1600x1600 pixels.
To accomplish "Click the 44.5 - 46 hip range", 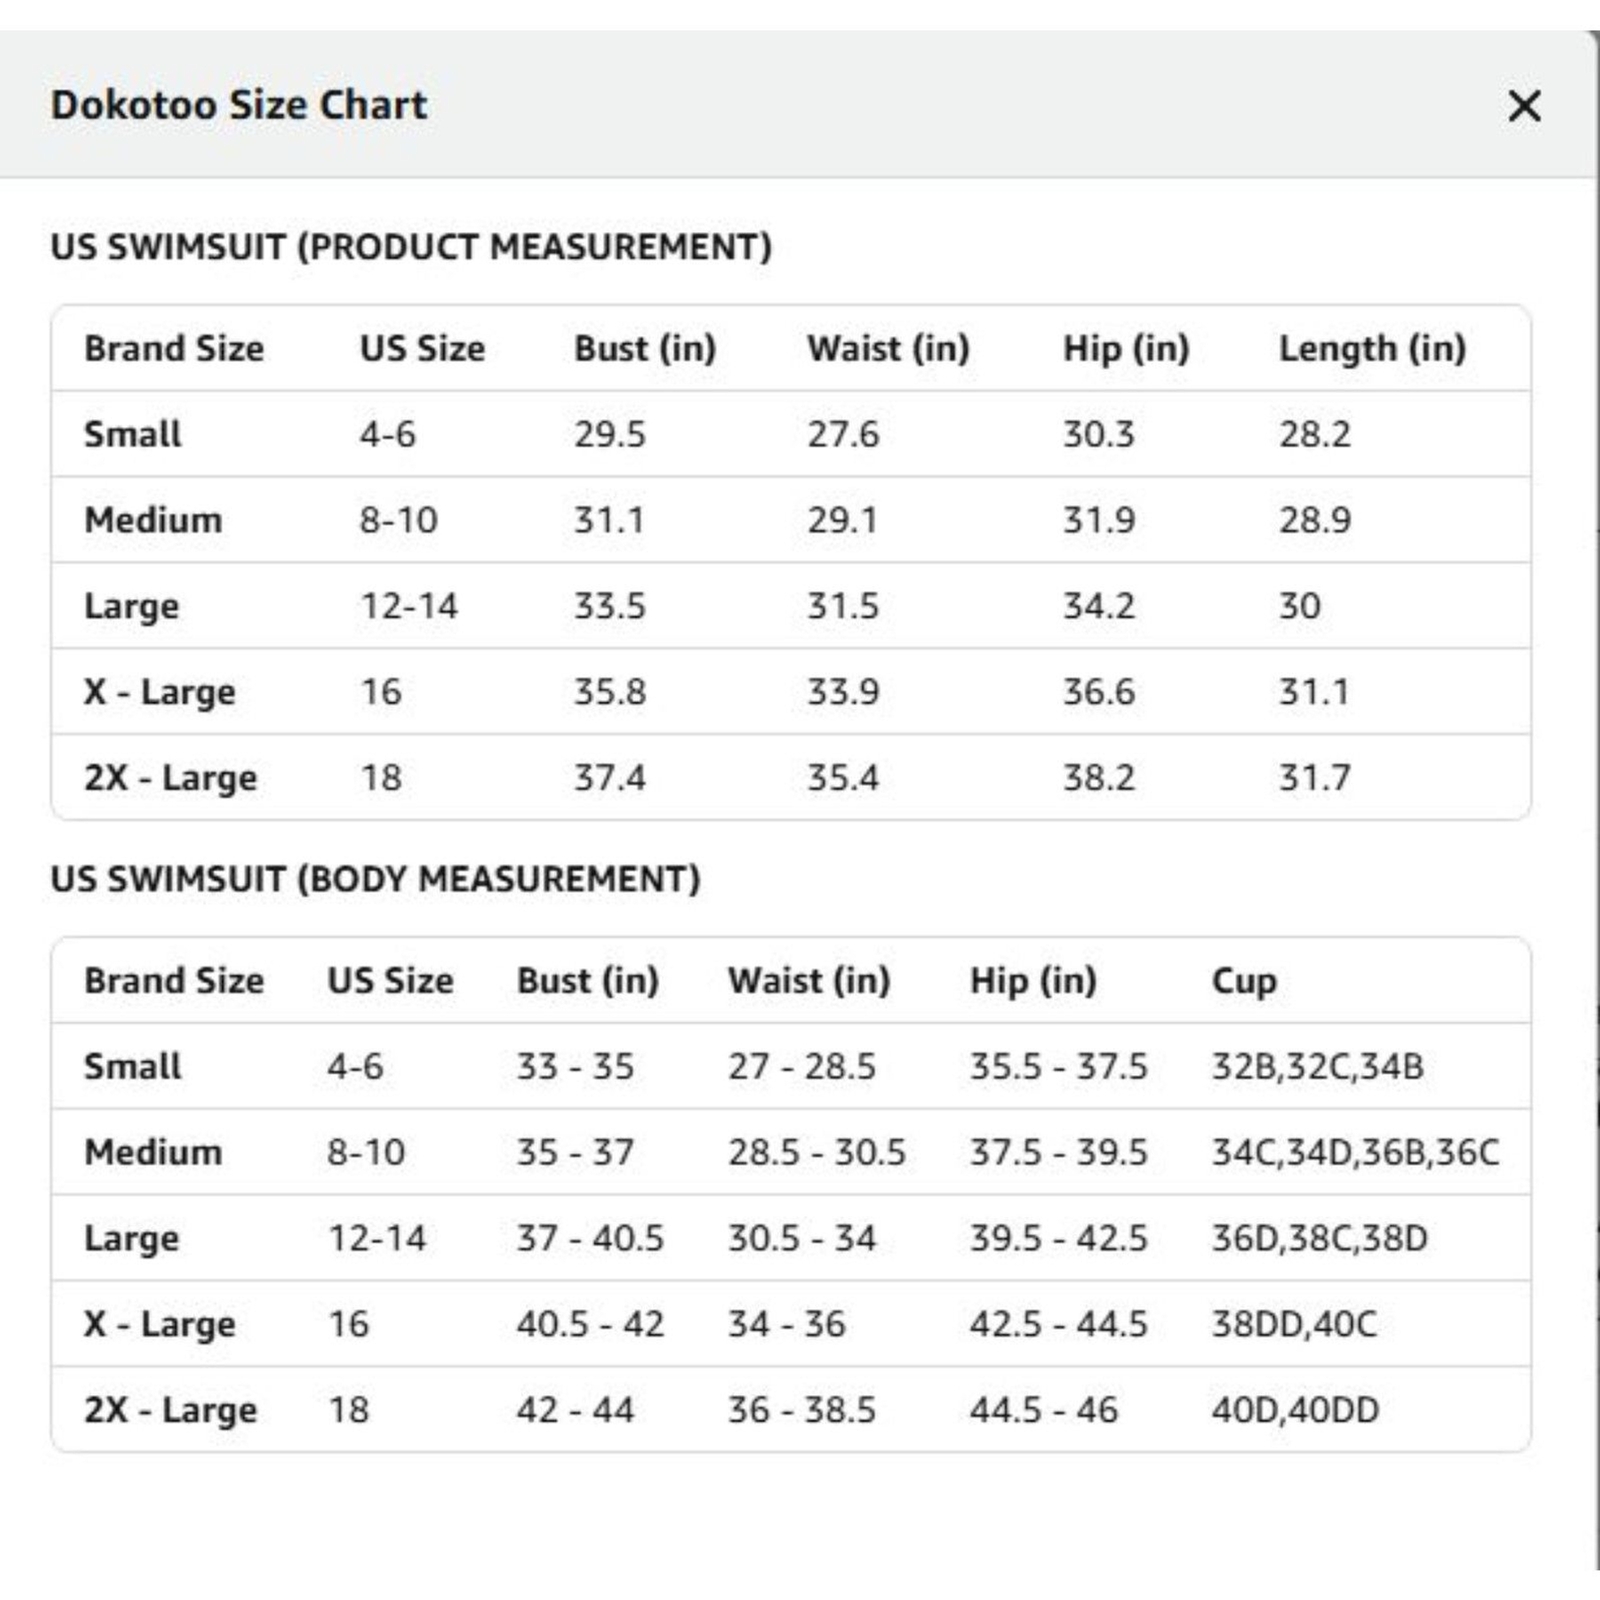I will tap(1043, 1410).
